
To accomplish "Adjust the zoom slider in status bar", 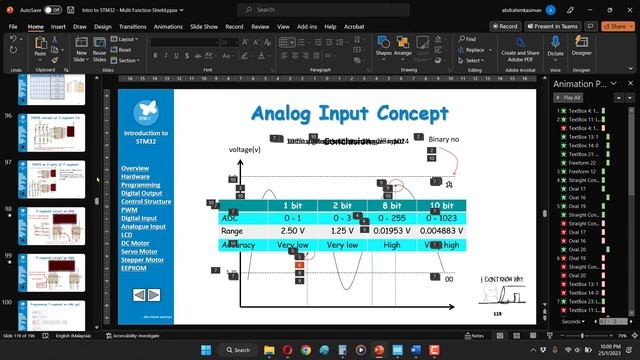I will point(582,336).
